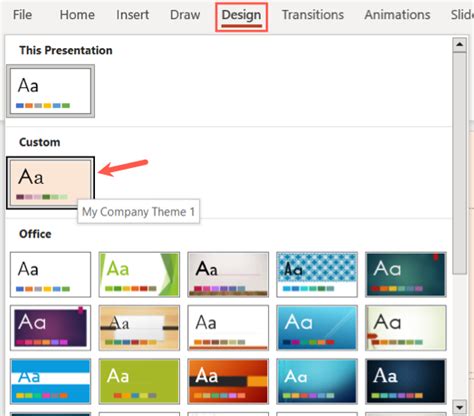Switch to the Transitions tab
Screen dimensions: 474x416
313,15
